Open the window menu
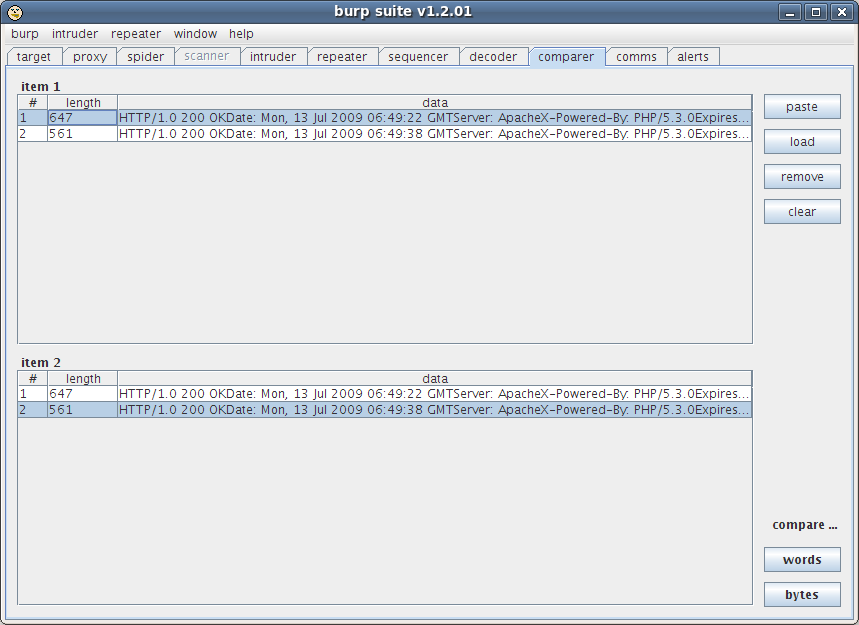Viewport: 859px width, 625px height. [195, 33]
